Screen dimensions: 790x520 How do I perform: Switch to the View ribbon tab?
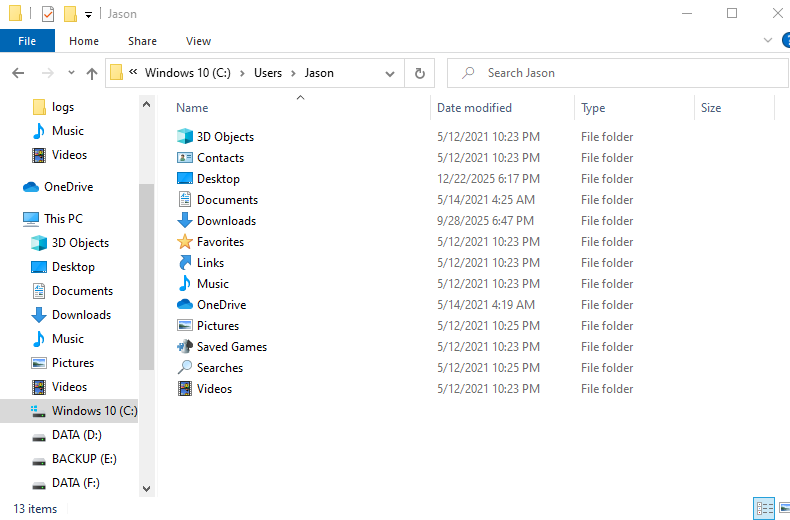tap(198, 41)
